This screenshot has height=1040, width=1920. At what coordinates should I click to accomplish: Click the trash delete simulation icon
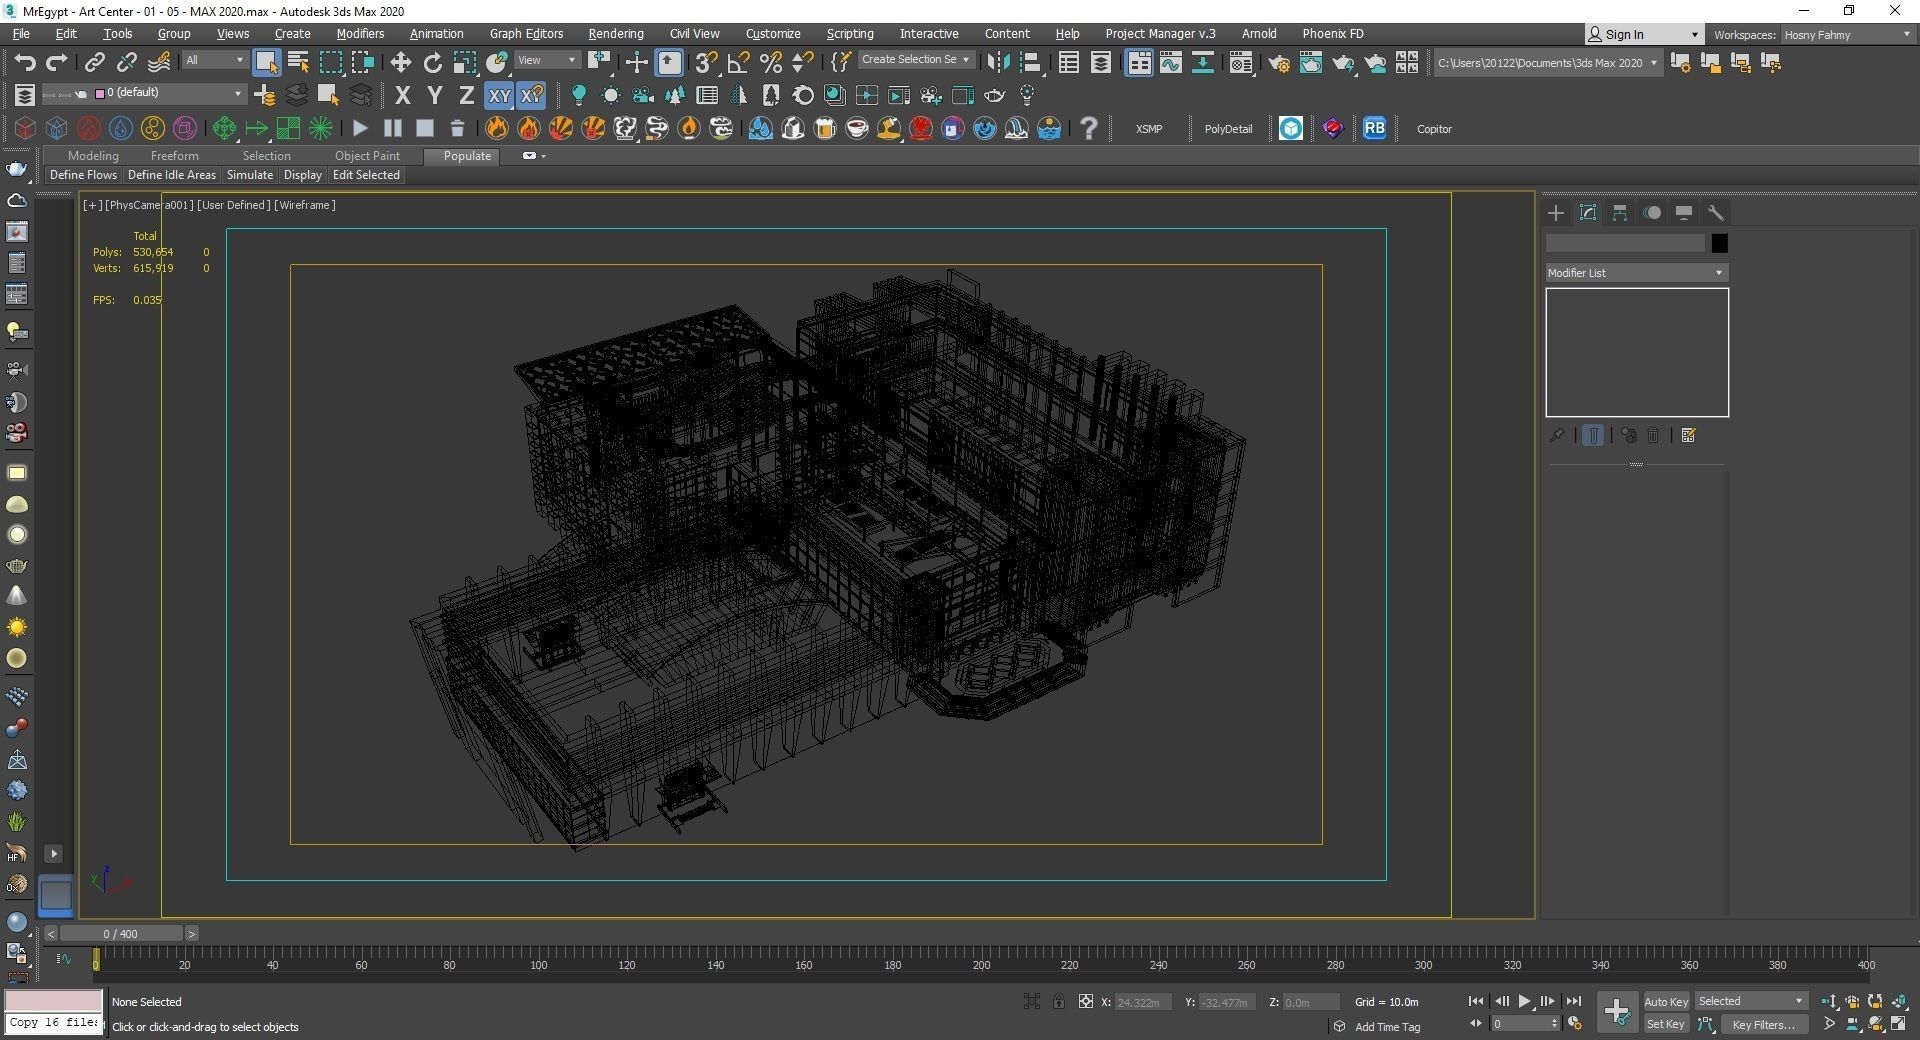pyautogui.click(x=457, y=128)
